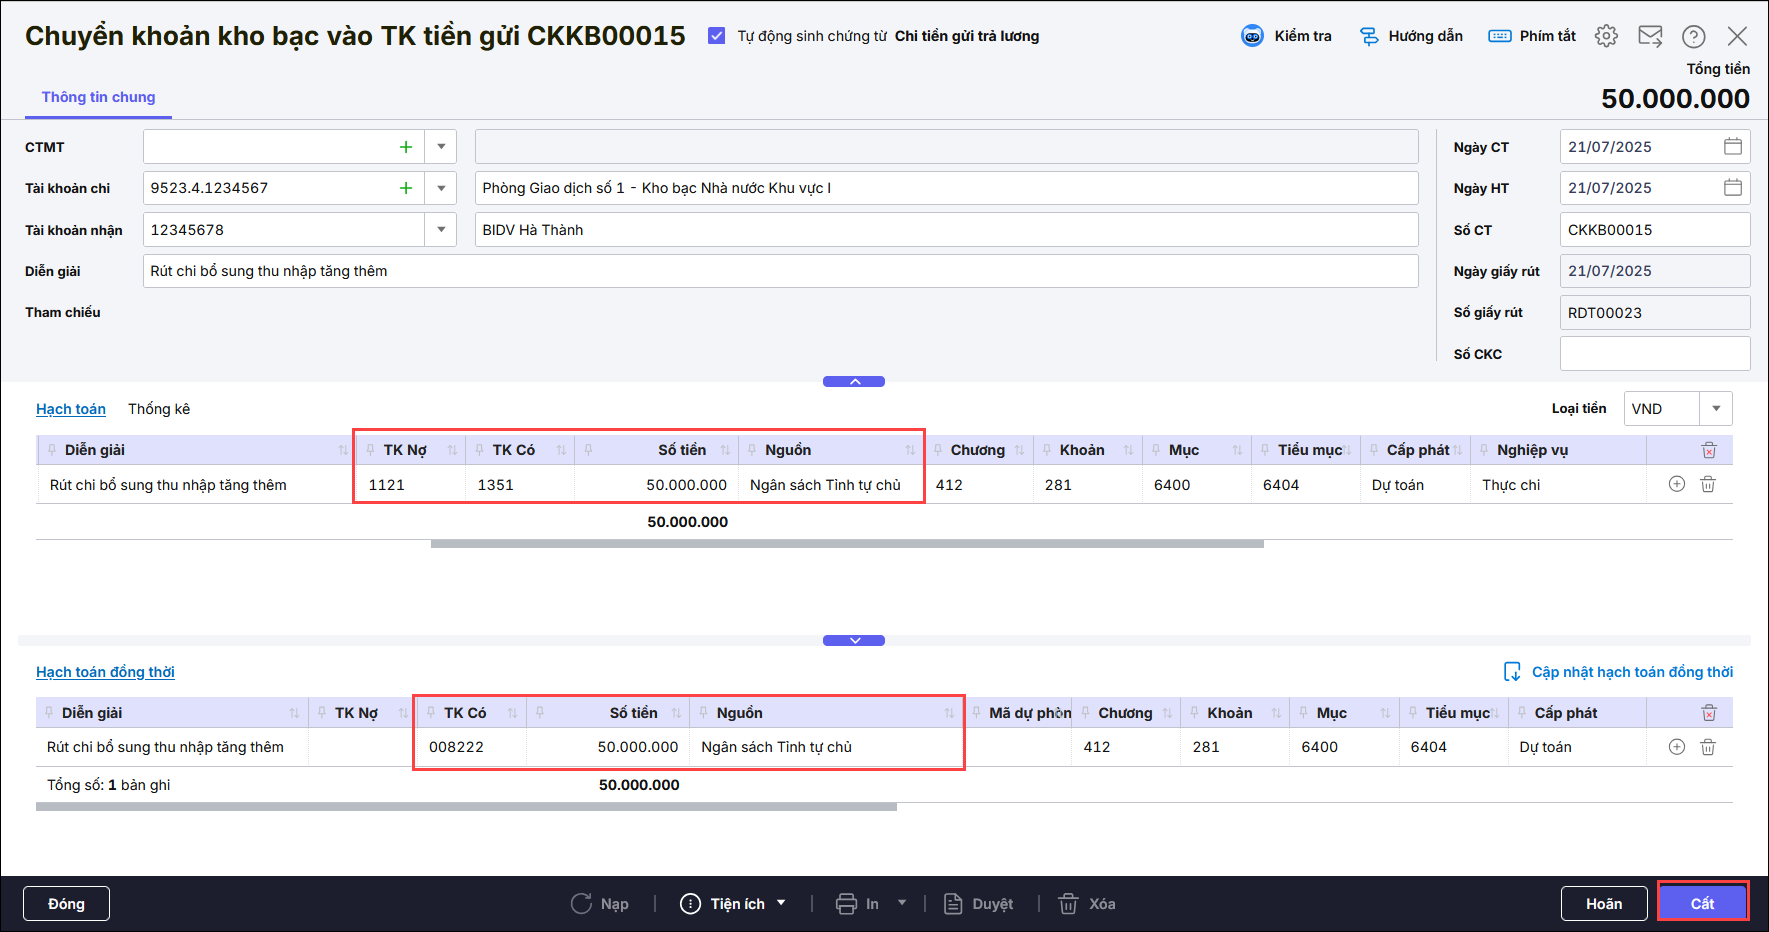Open calendar picker for Ngày CT
This screenshot has width=1769, height=932.
[1732, 147]
